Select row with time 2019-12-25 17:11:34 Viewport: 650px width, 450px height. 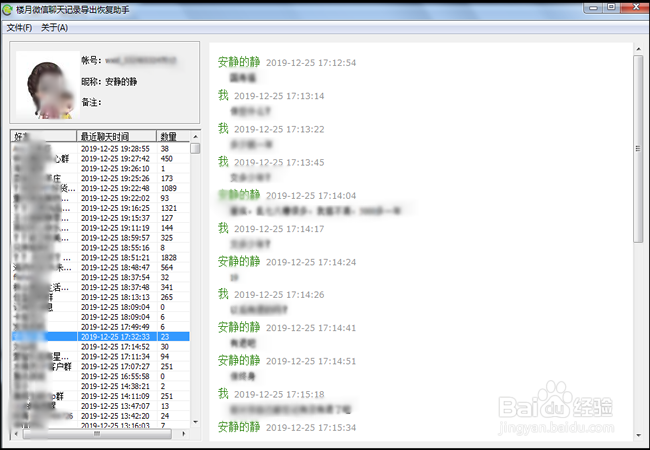point(100,357)
